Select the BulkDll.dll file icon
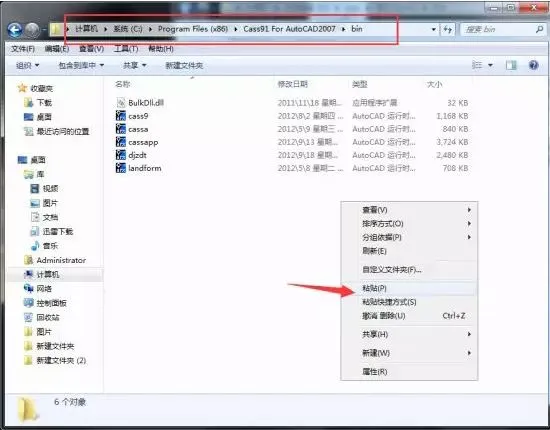The height and width of the screenshot is (430, 550). [x=121, y=102]
